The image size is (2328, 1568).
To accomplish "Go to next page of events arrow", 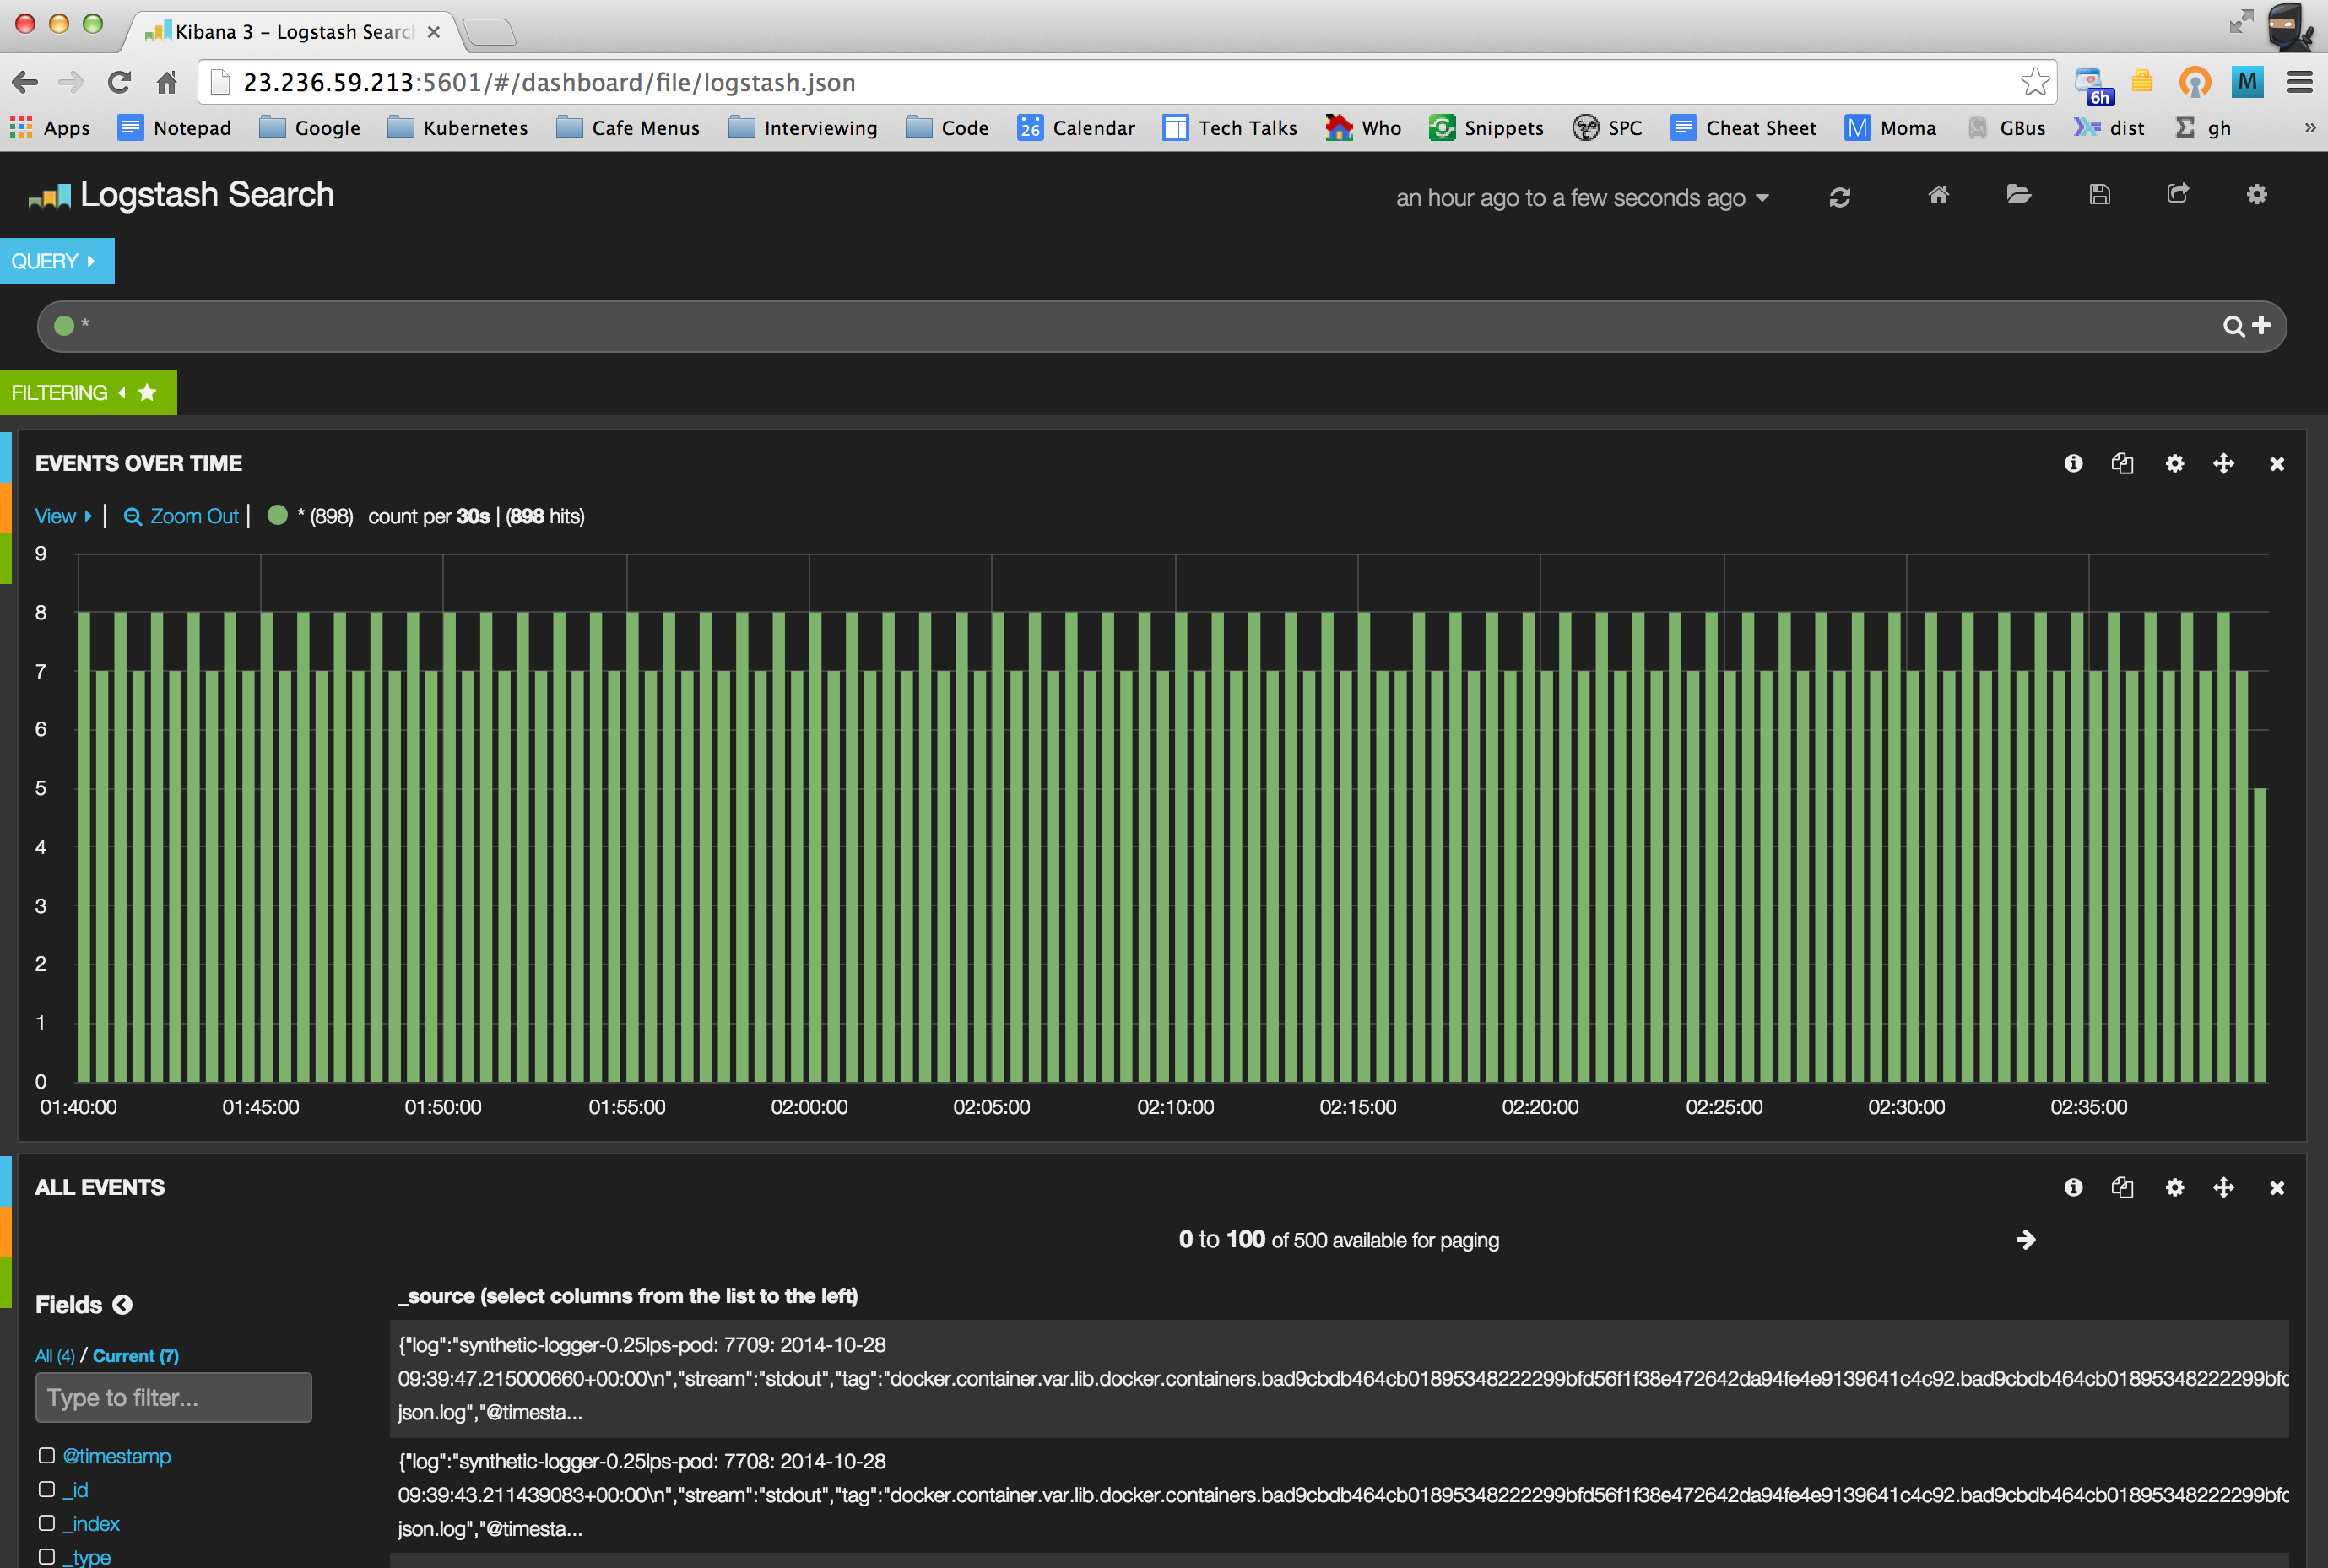I will [x=2026, y=1240].
